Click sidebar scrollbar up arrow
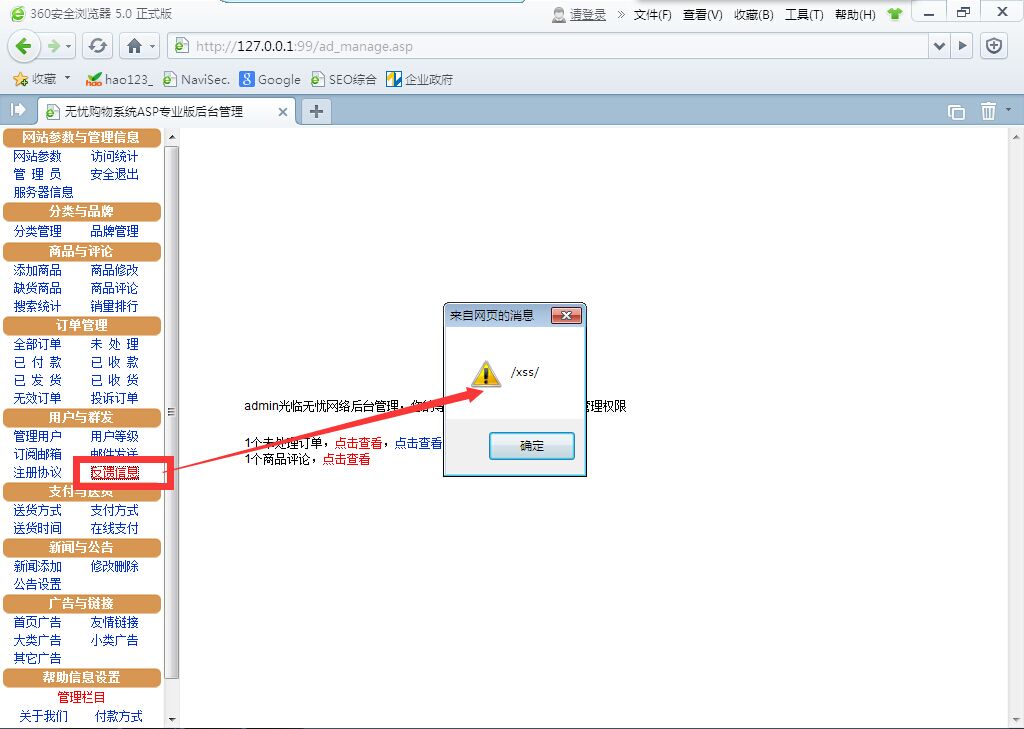The image size is (1024, 729). click(172, 137)
